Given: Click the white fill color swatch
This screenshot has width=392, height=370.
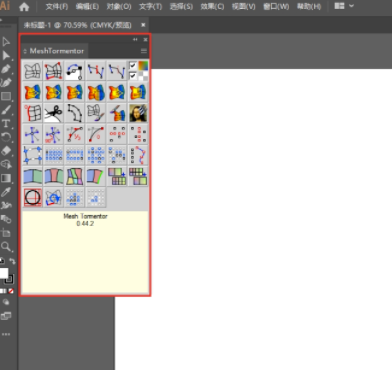Looking at the screenshot, I should 4,273.
